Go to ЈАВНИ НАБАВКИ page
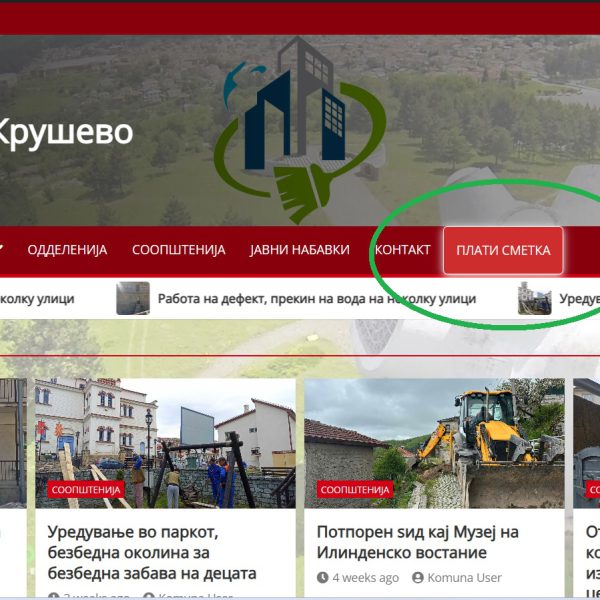Viewport: 600px width, 600px height. pos(300,250)
